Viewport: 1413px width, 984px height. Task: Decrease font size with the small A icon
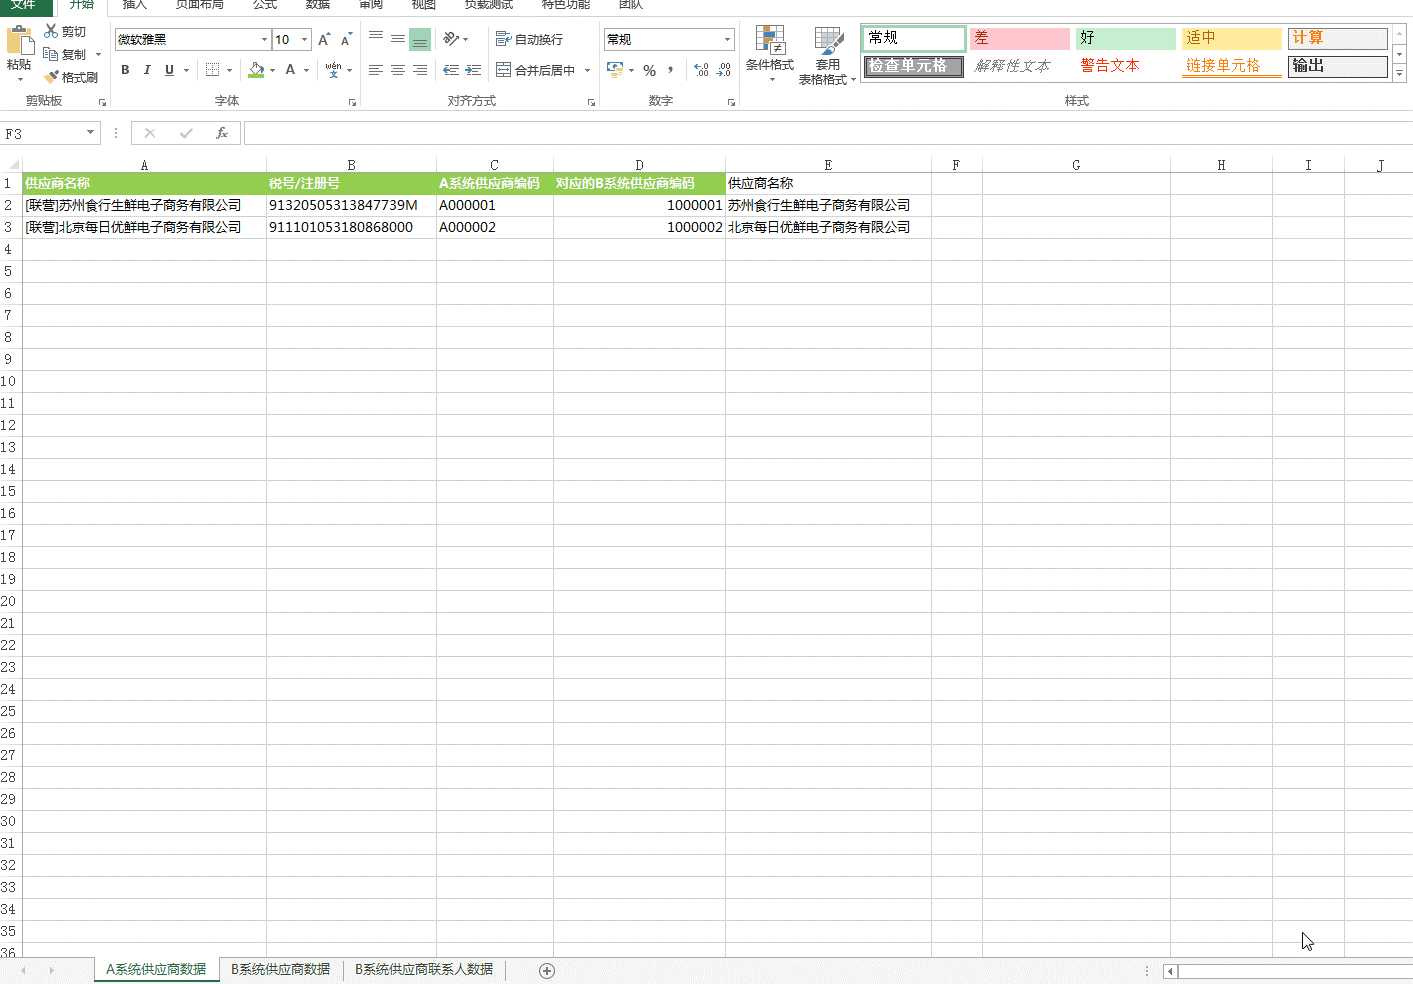pos(346,39)
